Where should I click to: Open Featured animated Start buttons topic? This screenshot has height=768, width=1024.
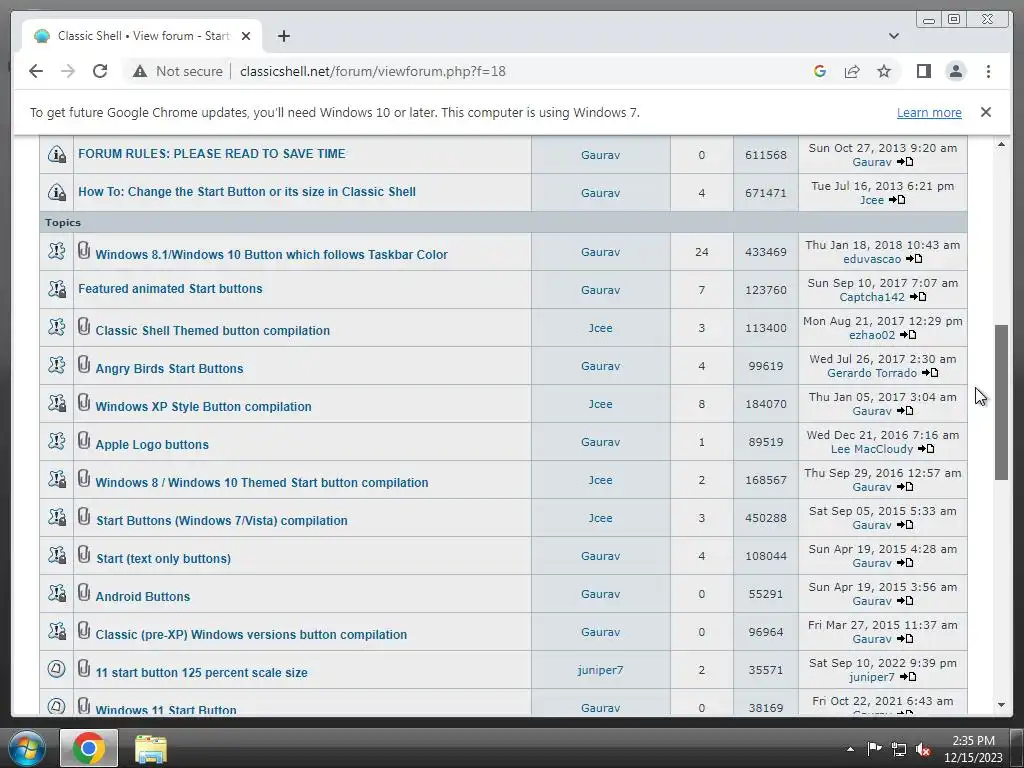(x=170, y=289)
